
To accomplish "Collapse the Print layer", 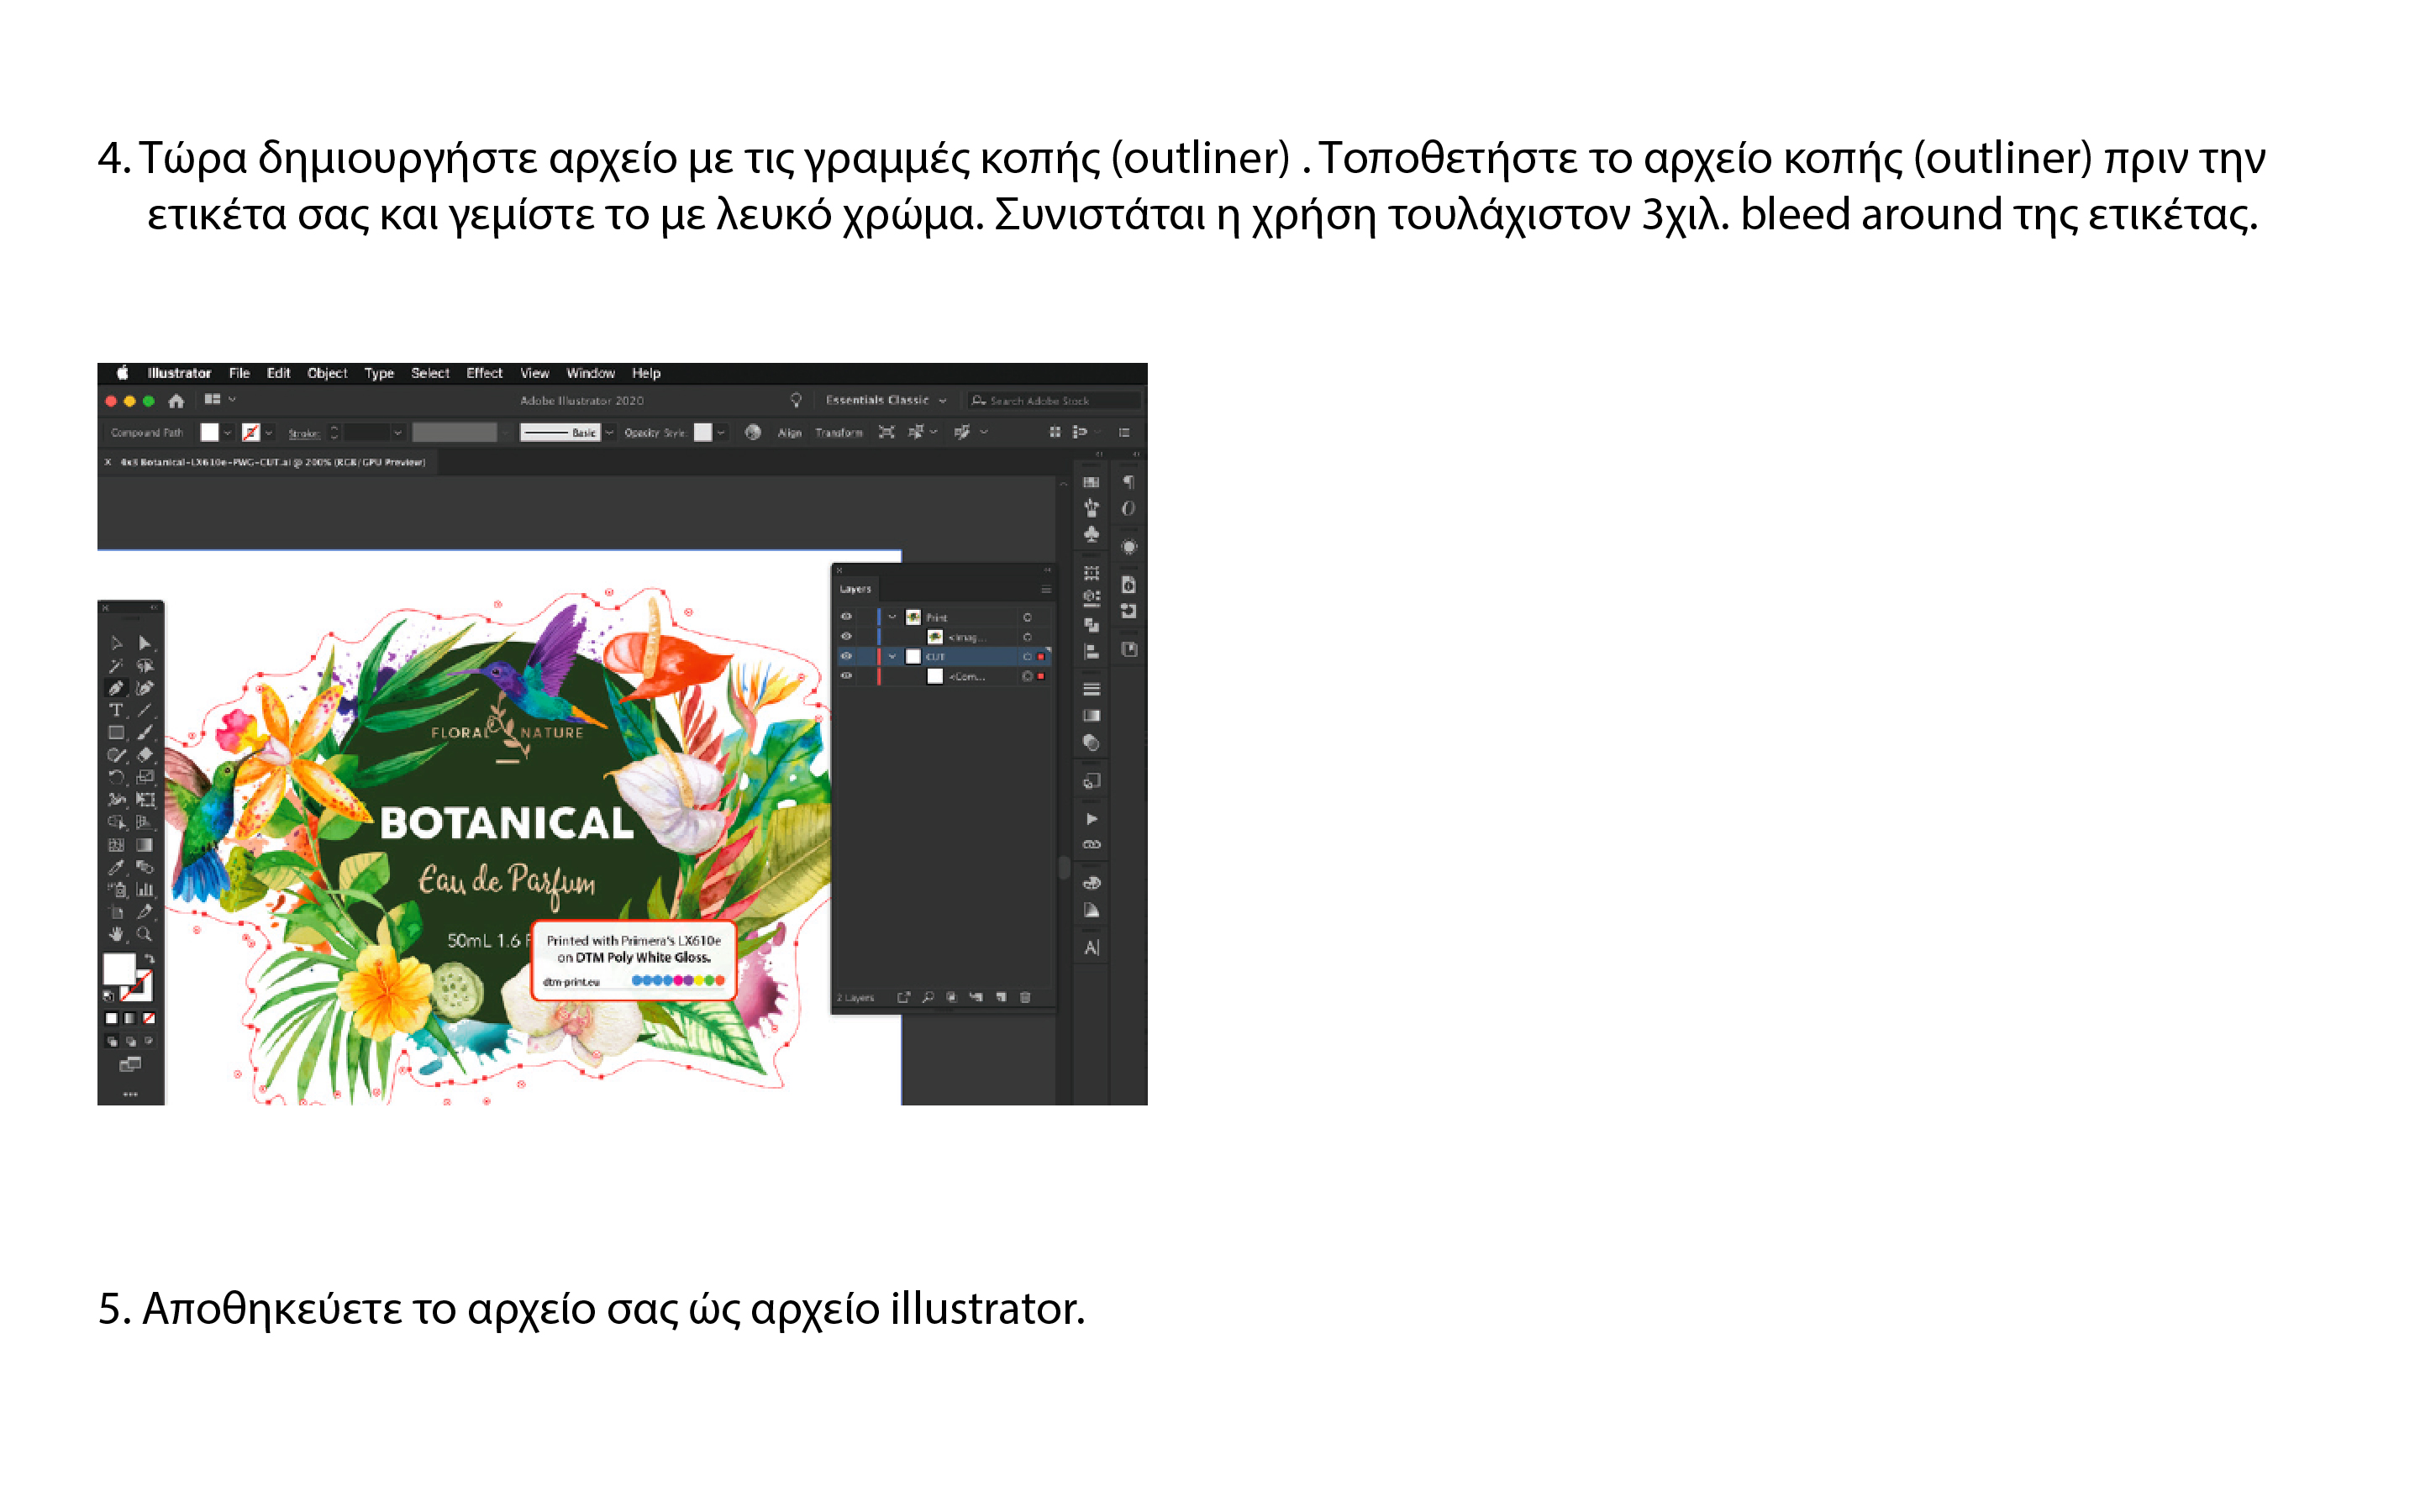I will tap(892, 617).
